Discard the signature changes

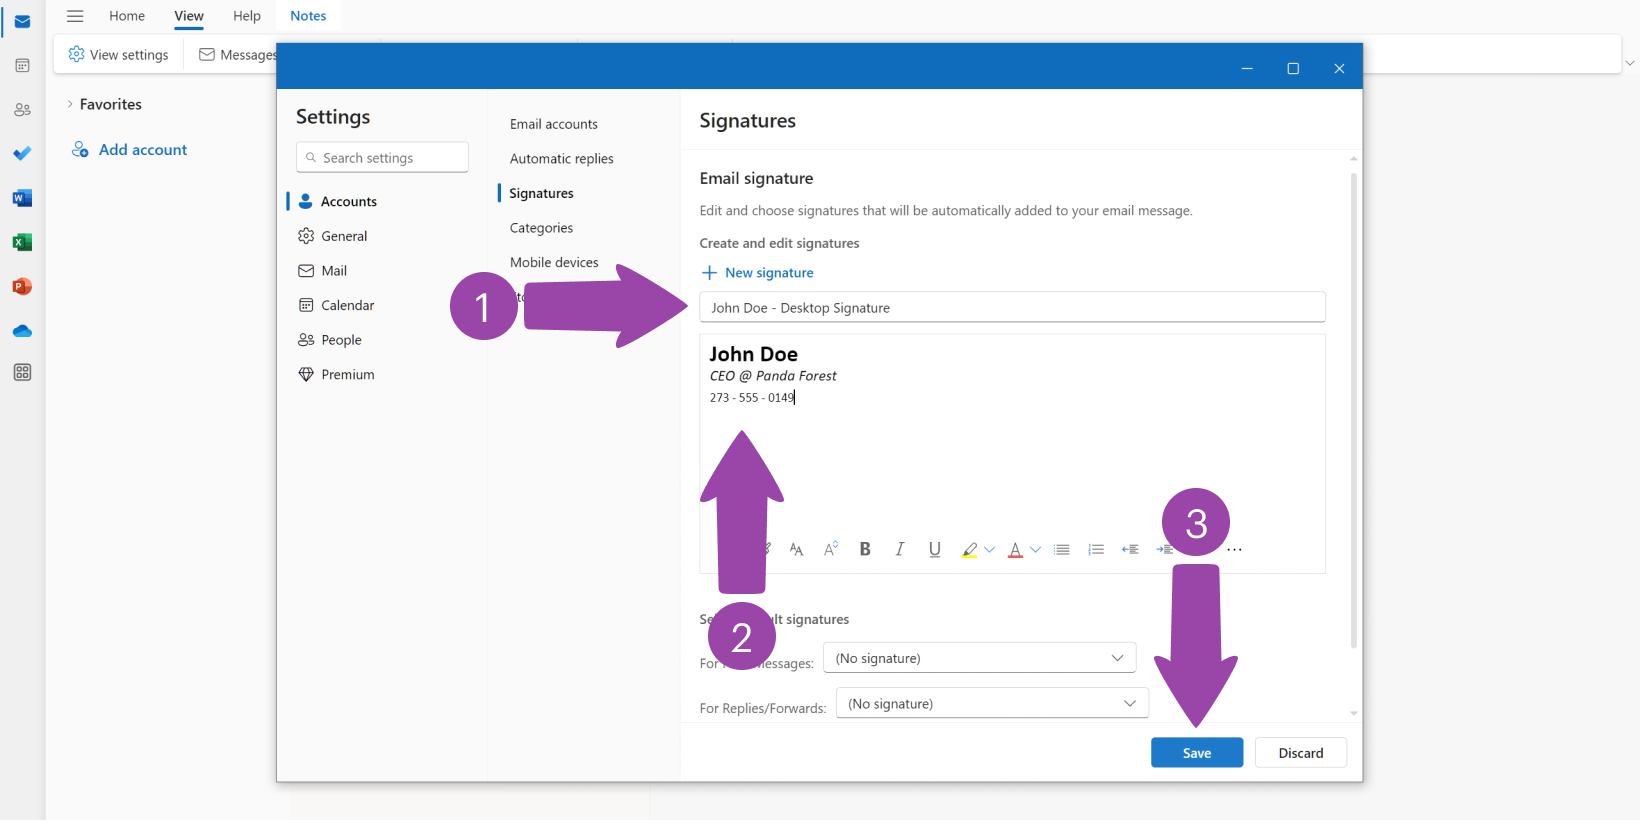[1301, 753]
